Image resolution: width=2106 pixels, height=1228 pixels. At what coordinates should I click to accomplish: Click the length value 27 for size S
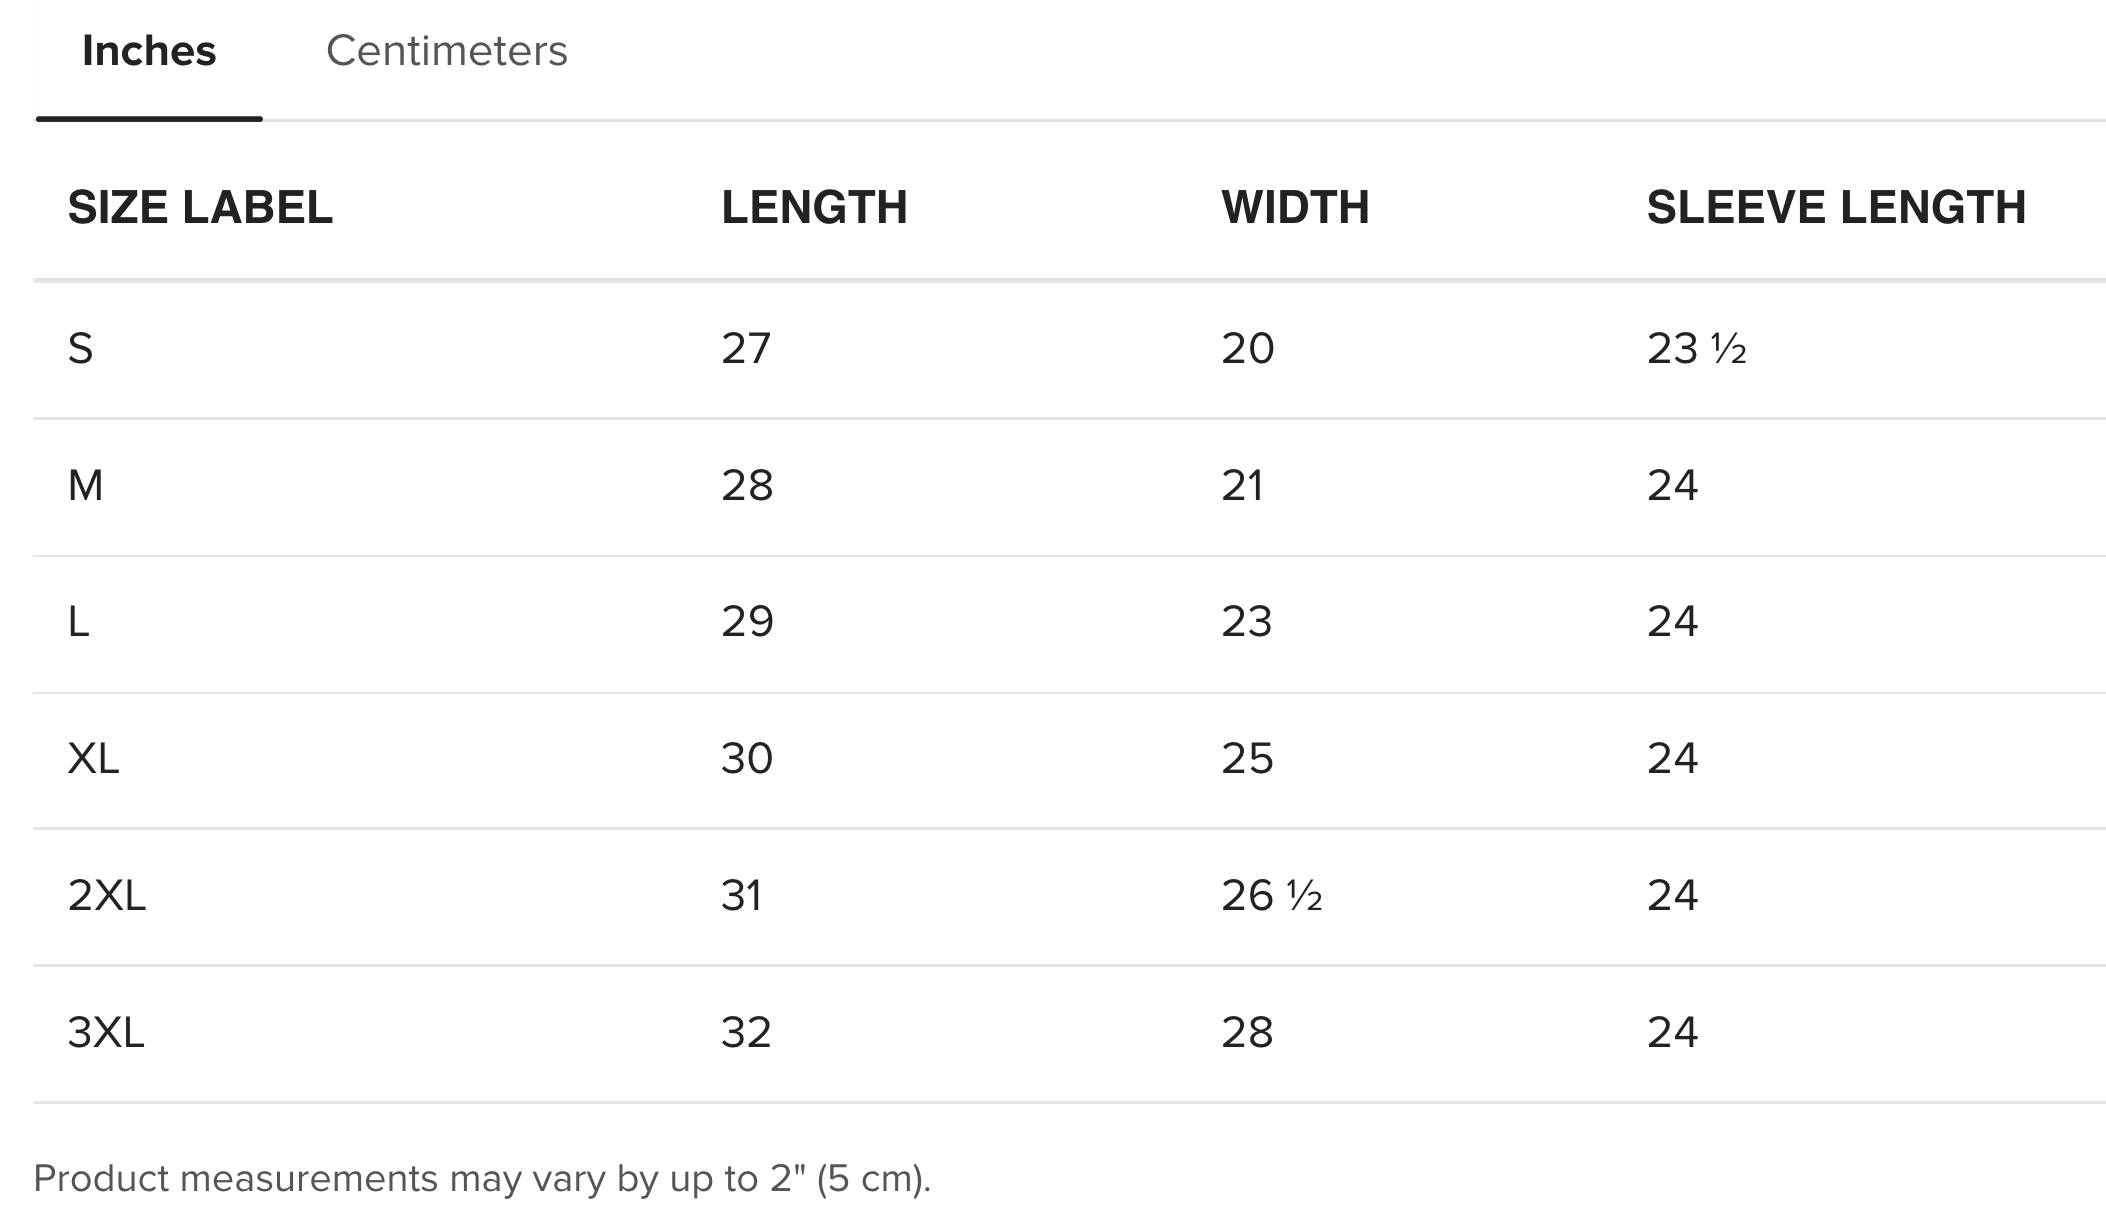[746, 349]
